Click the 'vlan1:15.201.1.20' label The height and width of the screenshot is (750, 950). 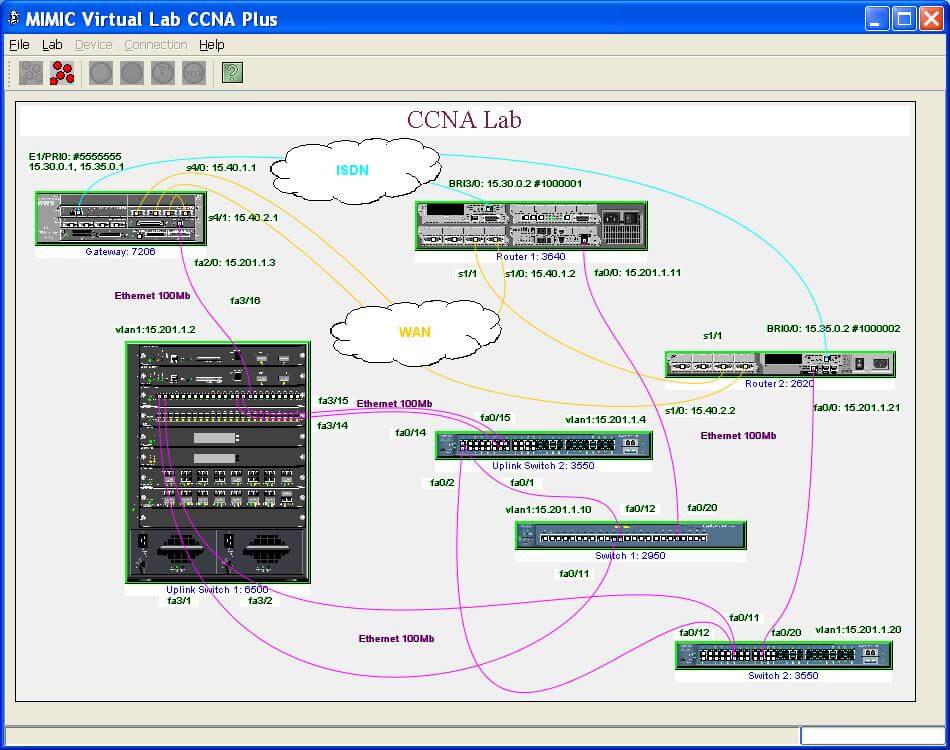(x=858, y=629)
